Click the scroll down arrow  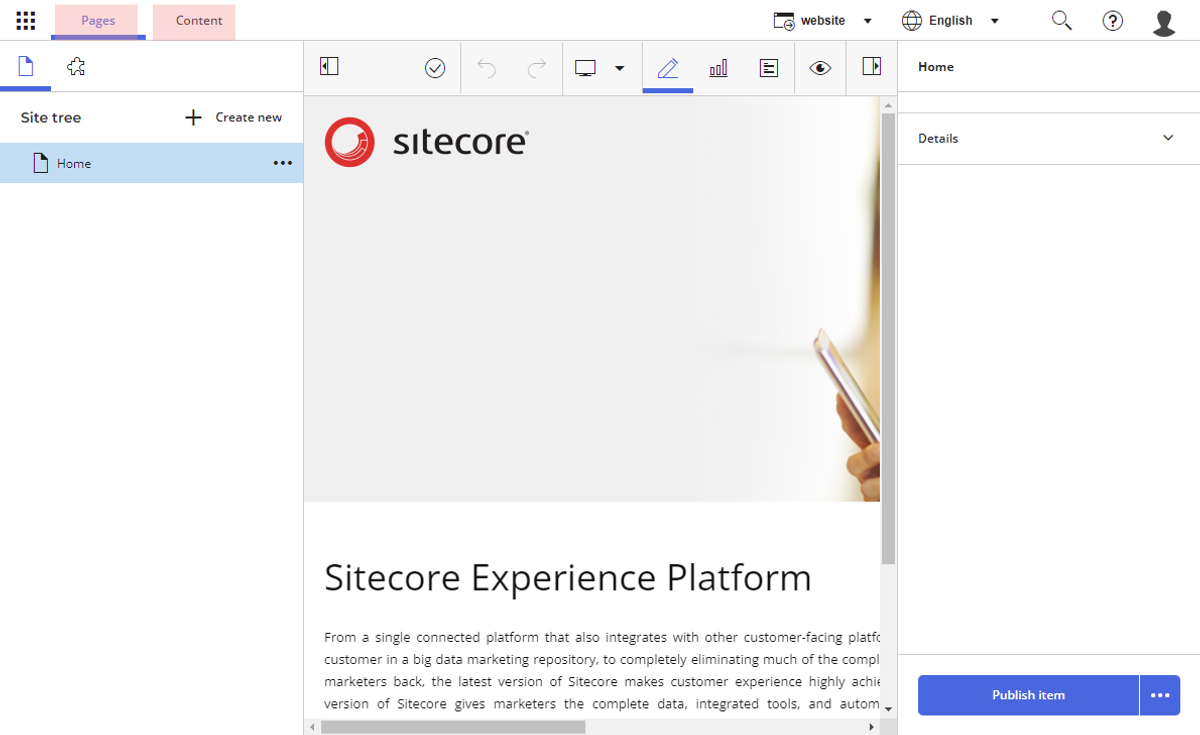pyautogui.click(x=888, y=710)
